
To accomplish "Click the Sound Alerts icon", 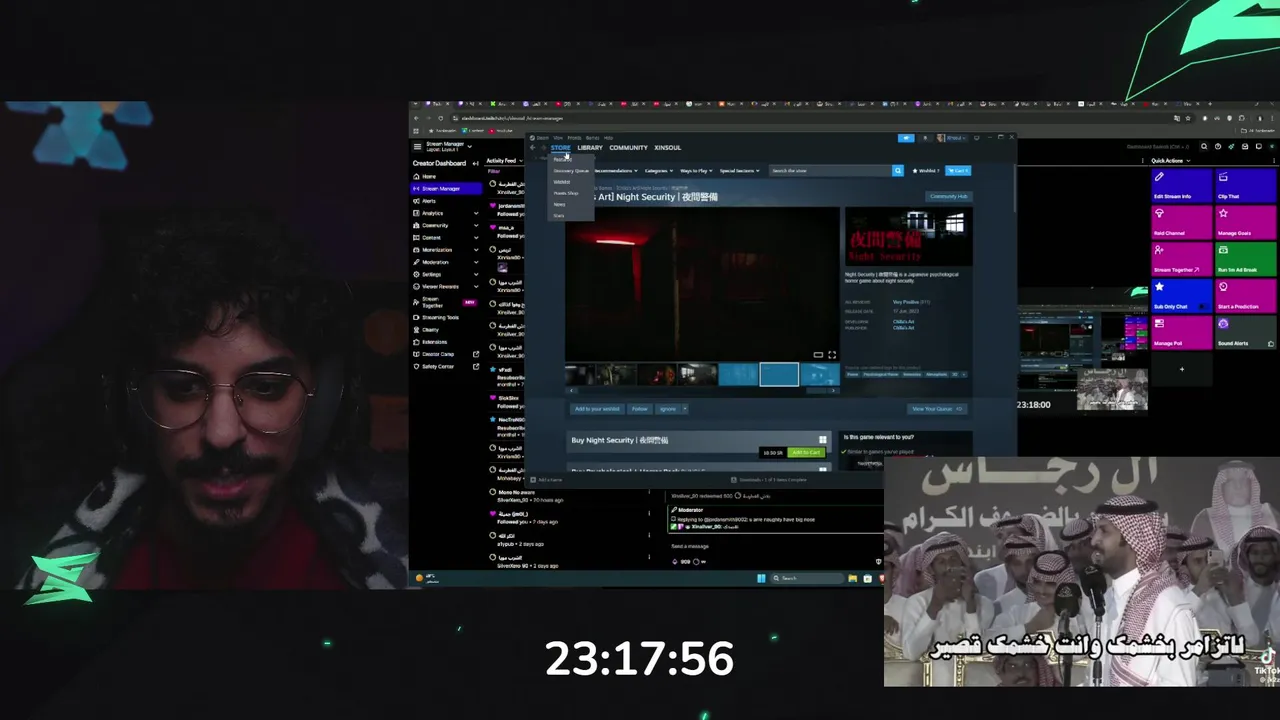I will [x=1223, y=324].
